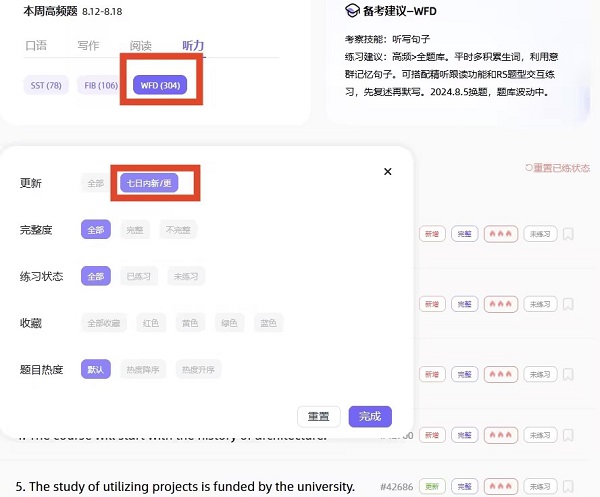The width and height of the screenshot is (600, 497).
Task: Set 完整度 filter to 全部
Action: [x=96, y=230]
